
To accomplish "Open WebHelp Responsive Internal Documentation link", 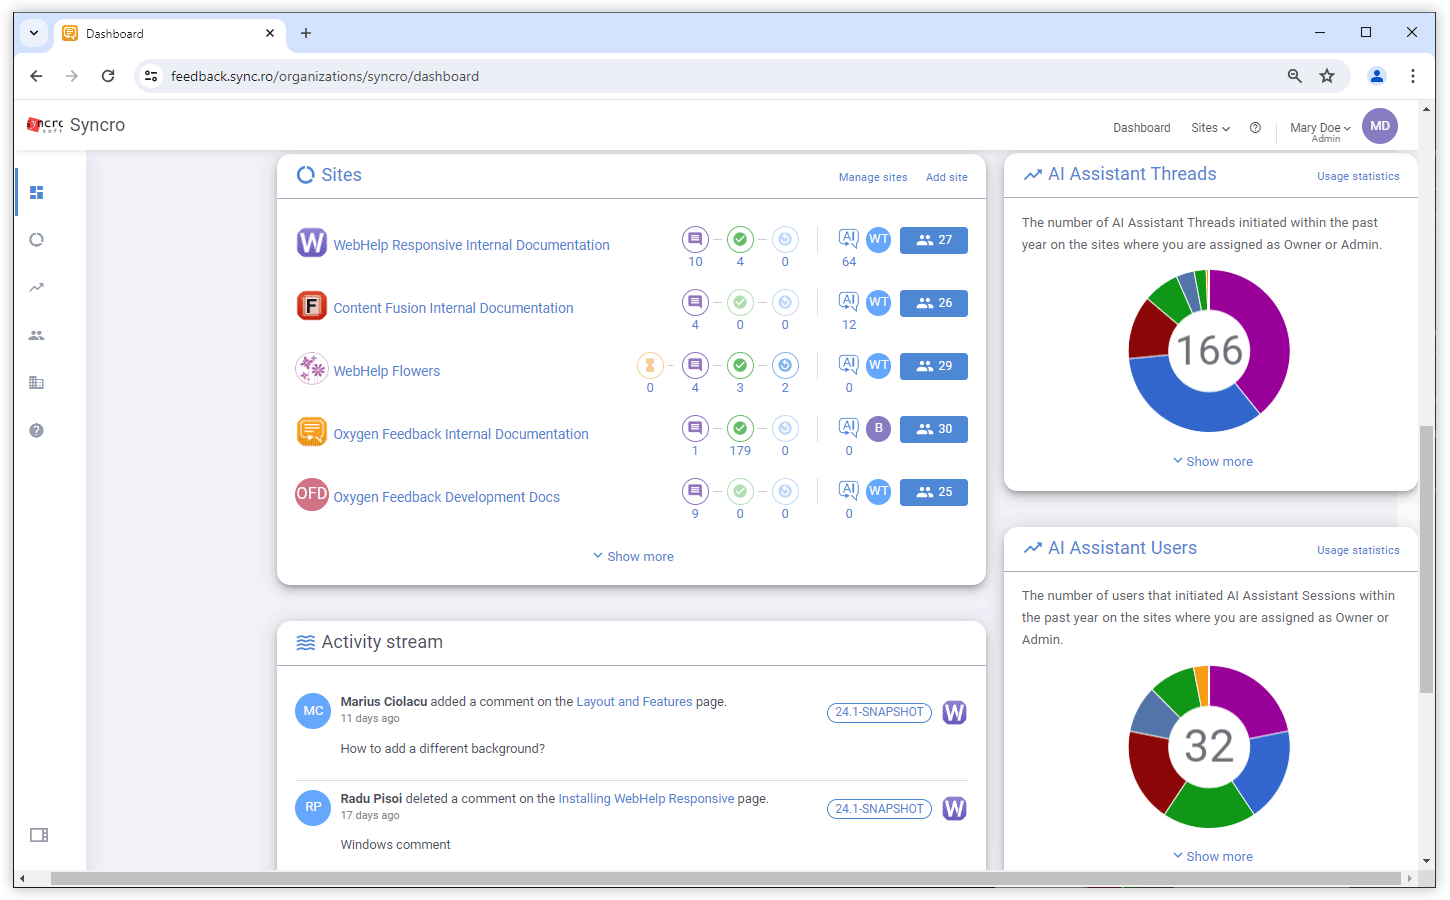I will coord(471,245).
